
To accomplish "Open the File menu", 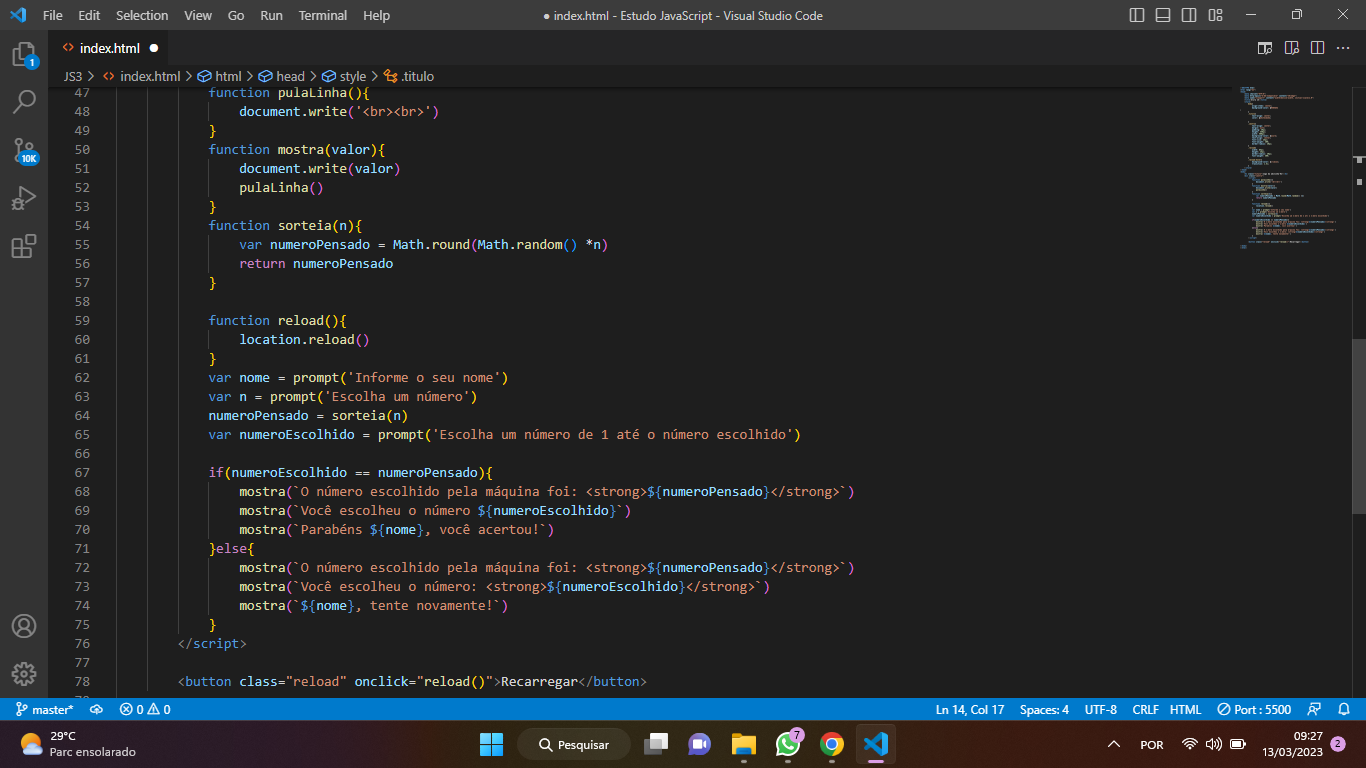I will coord(53,15).
